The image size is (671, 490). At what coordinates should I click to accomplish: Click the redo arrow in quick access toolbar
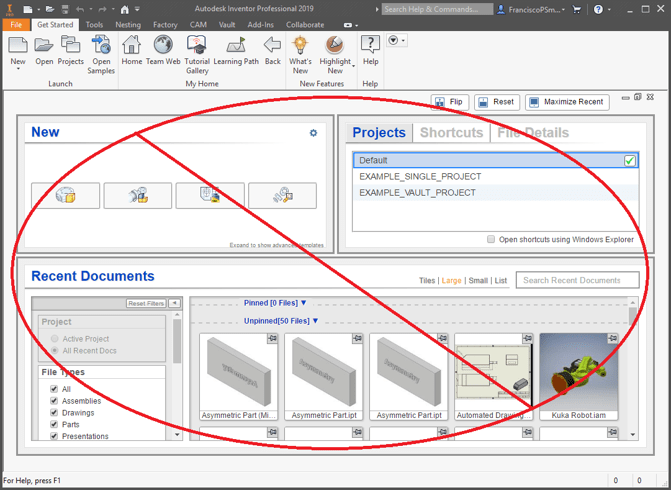[102, 9]
